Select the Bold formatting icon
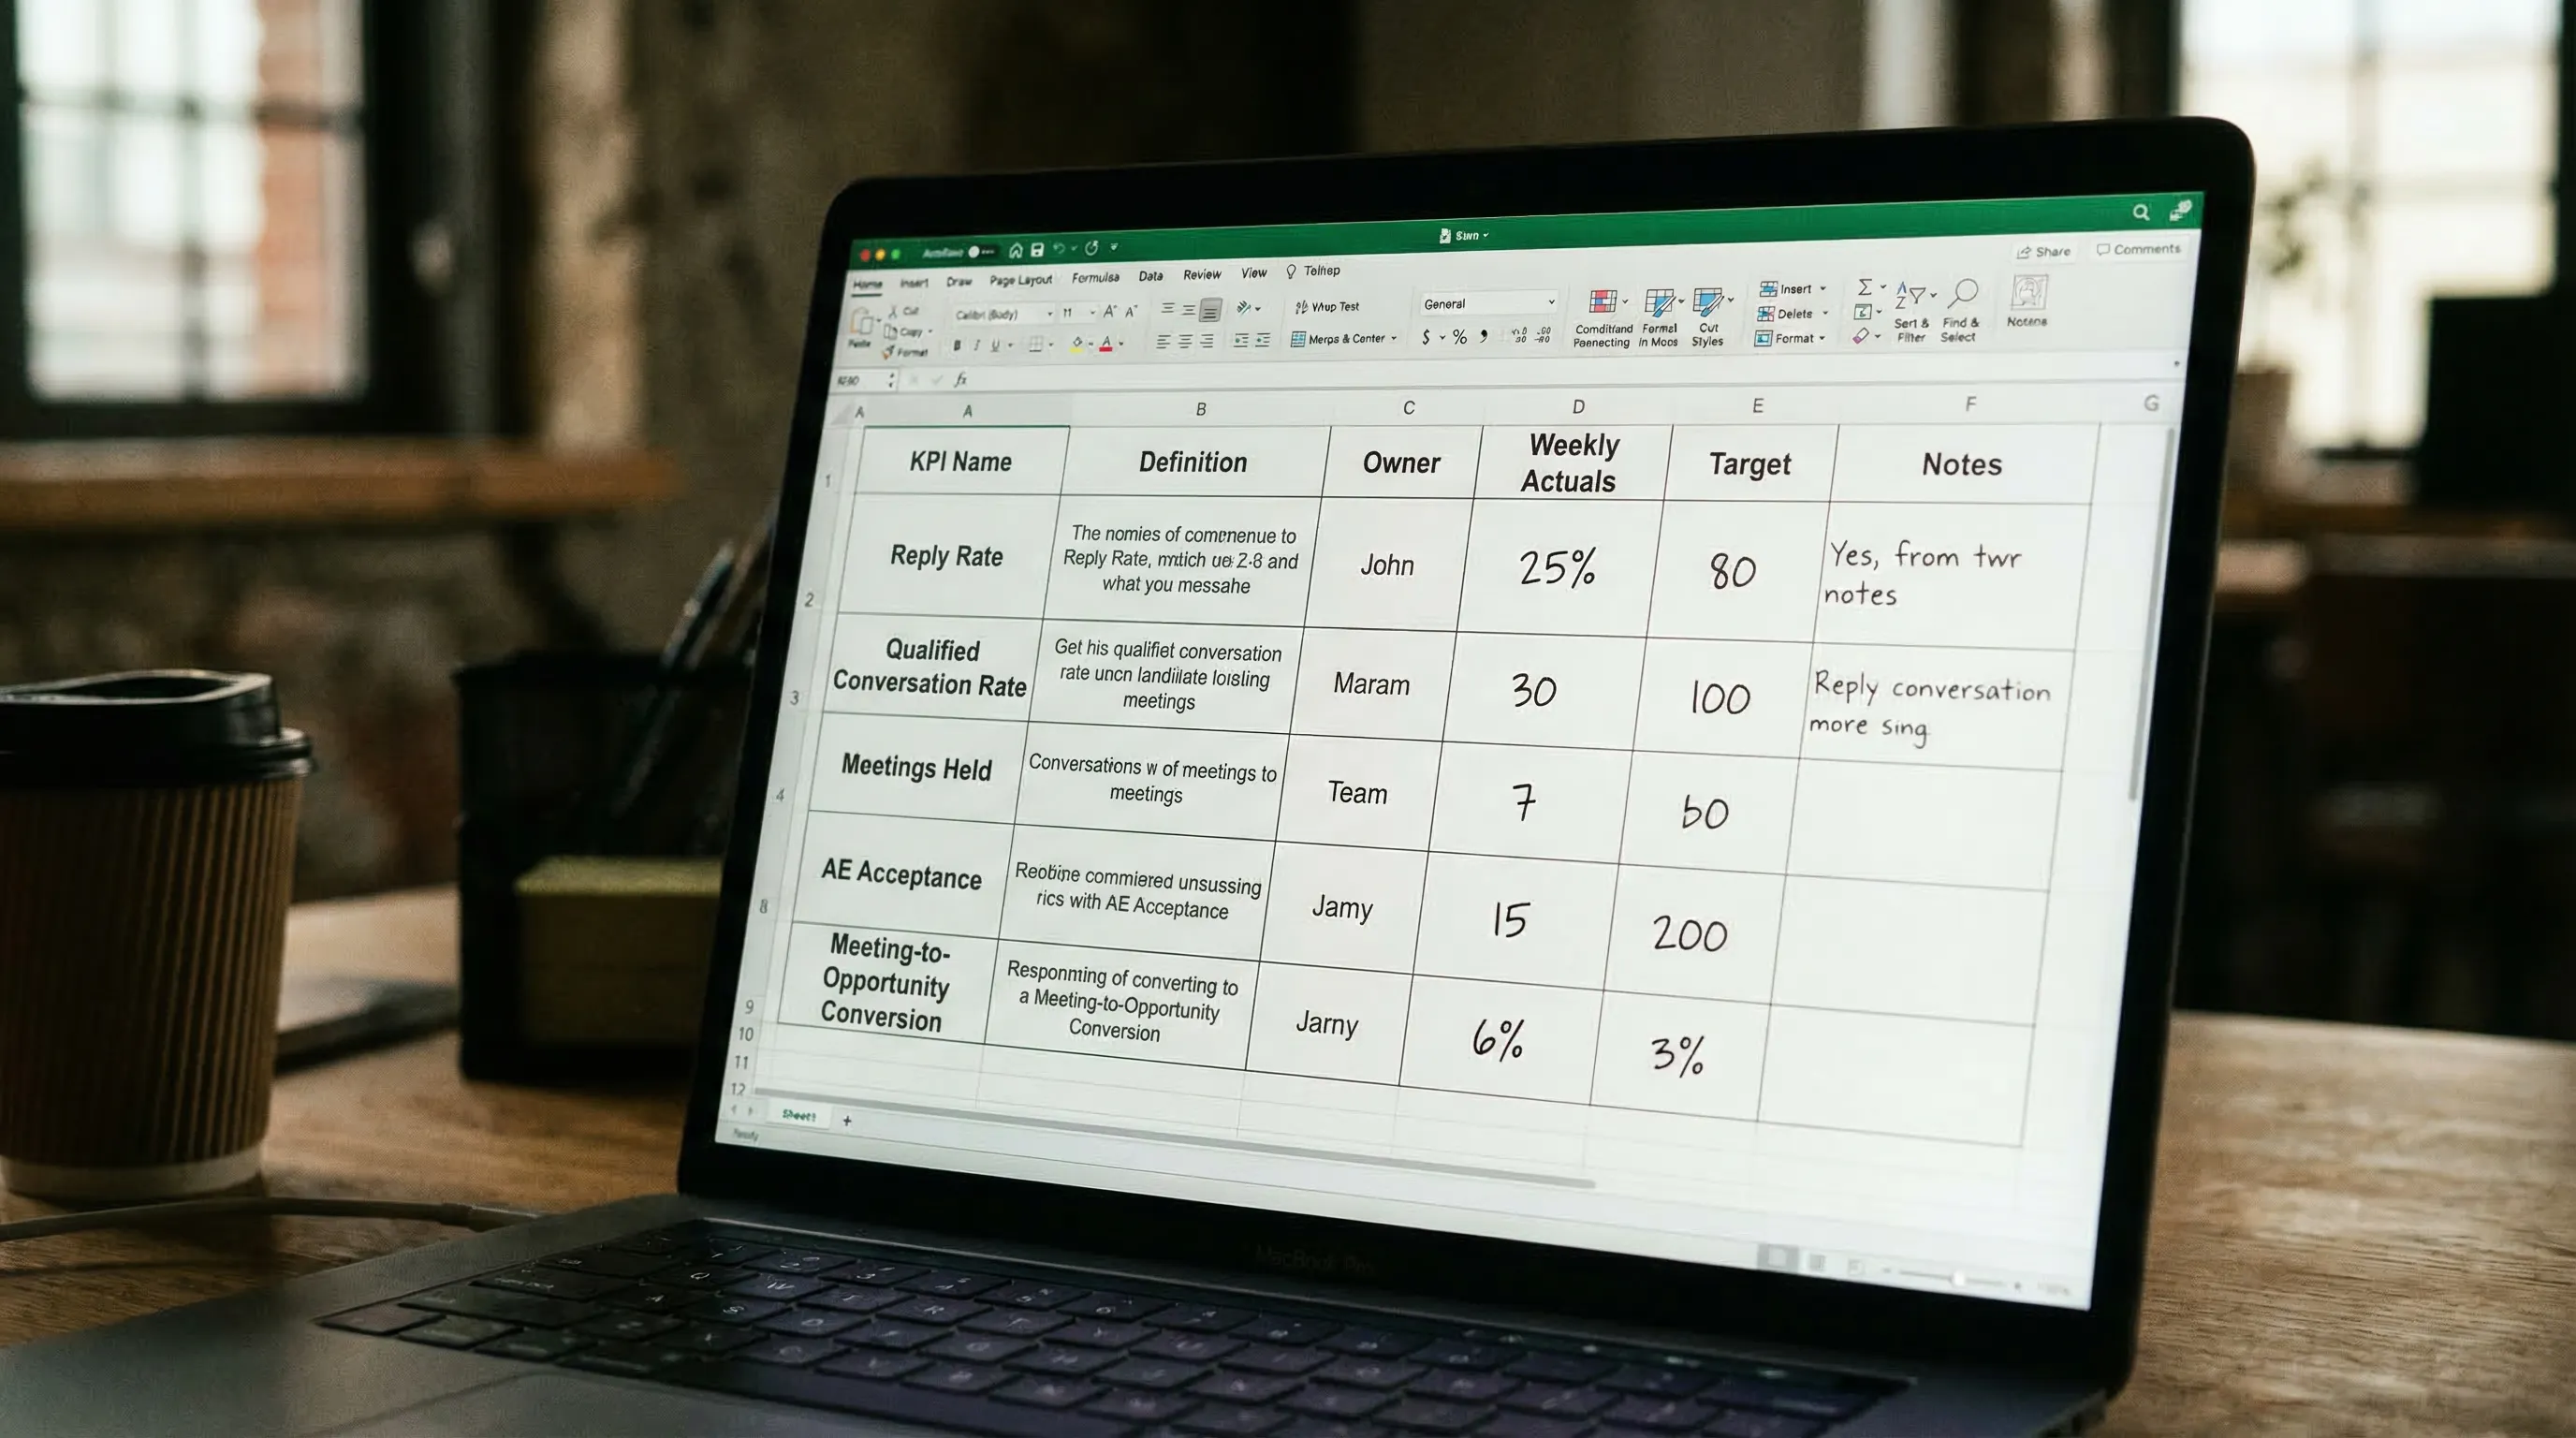This screenshot has width=2576, height=1438. pyautogui.click(x=957, y=345)
